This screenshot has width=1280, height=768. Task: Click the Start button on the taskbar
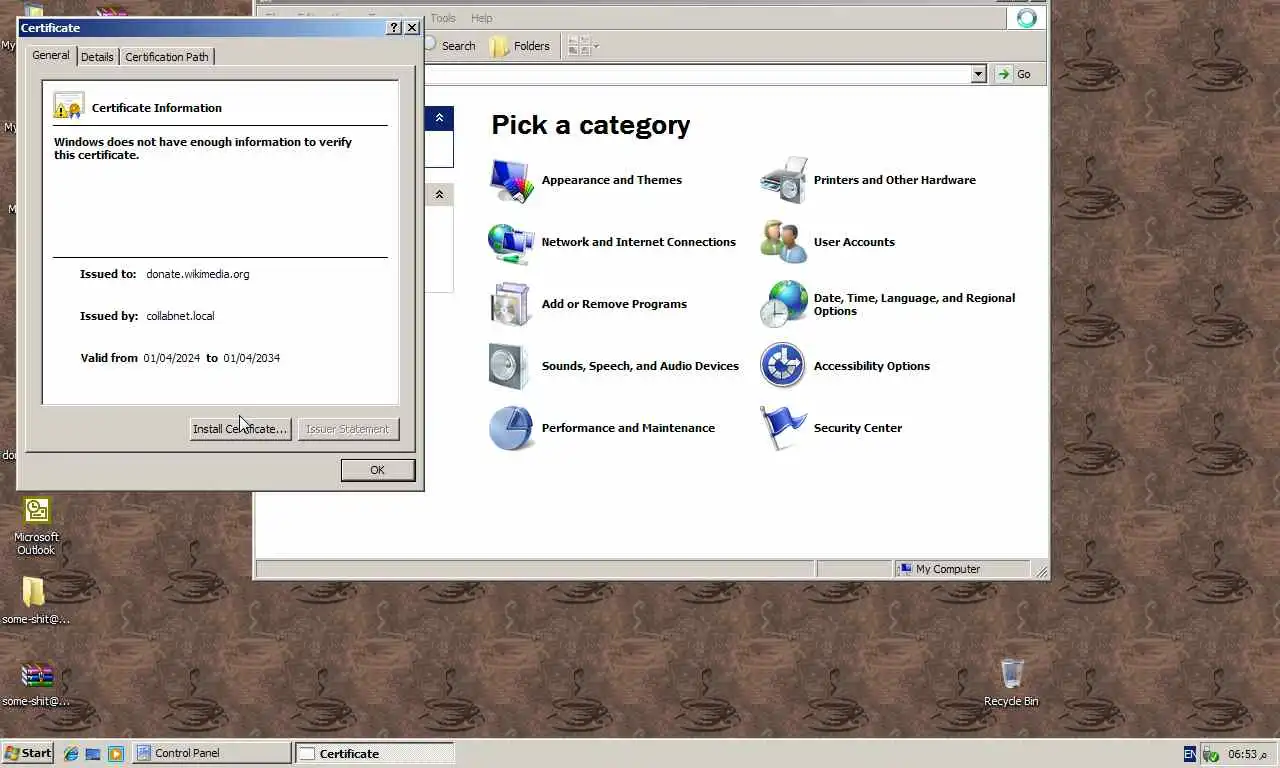tap(28, 753)
